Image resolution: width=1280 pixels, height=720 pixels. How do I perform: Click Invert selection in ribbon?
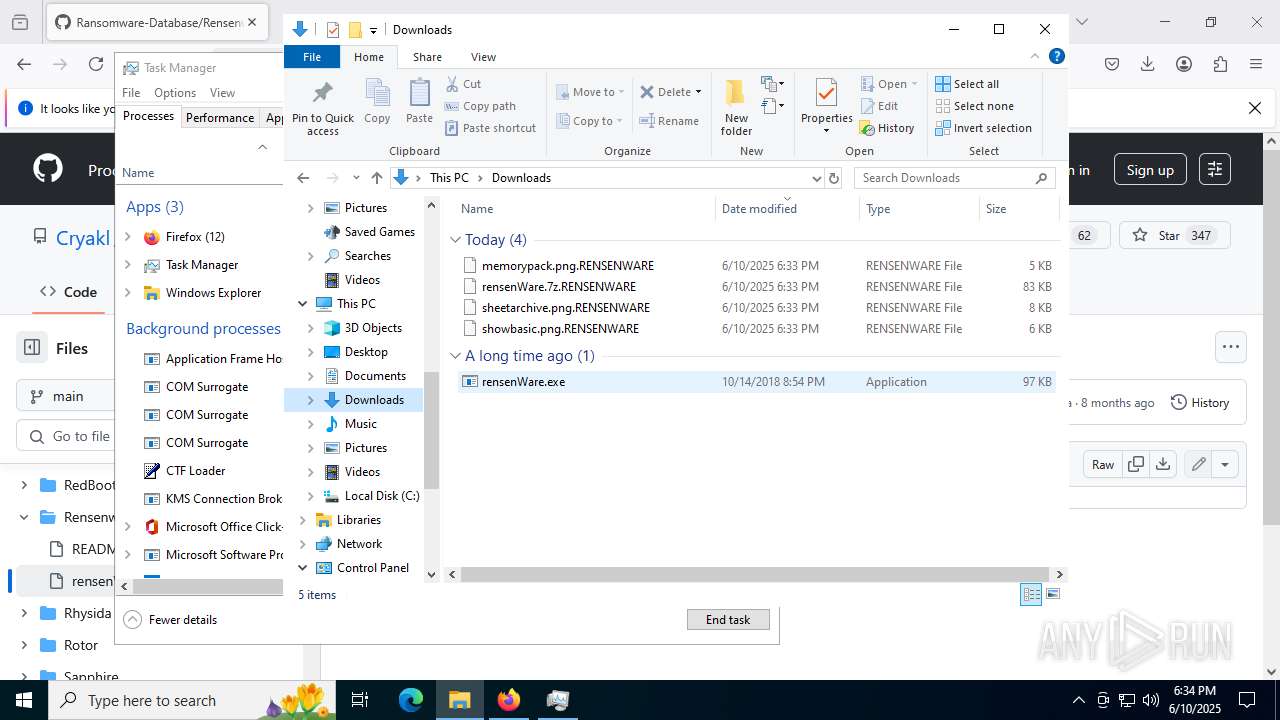[983, 128]
